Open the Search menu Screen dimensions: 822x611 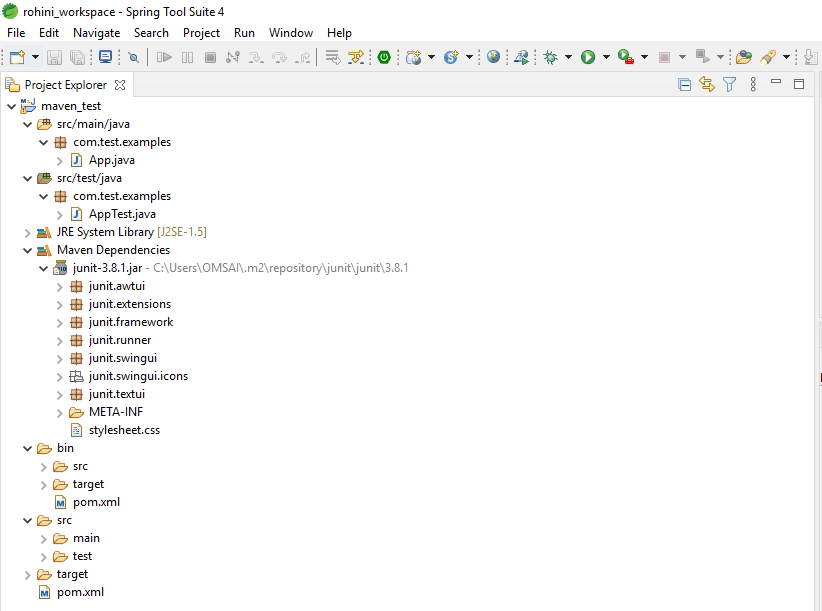[151, 32]
